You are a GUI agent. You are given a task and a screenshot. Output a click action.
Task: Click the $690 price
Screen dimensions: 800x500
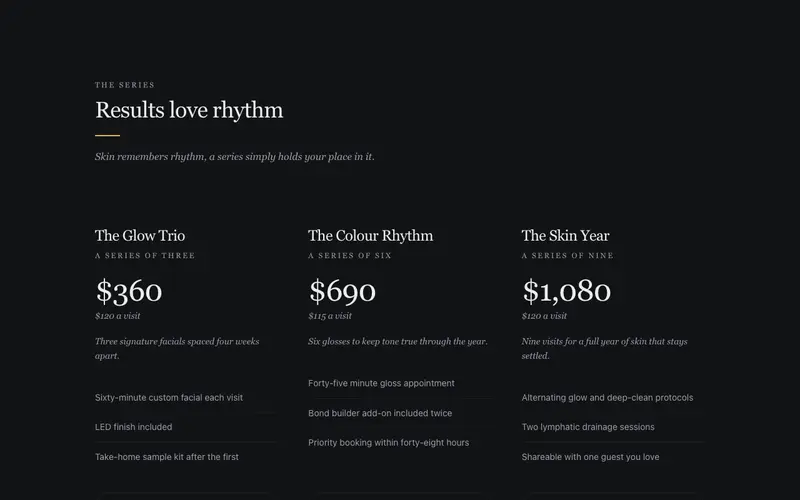(342, 291)
